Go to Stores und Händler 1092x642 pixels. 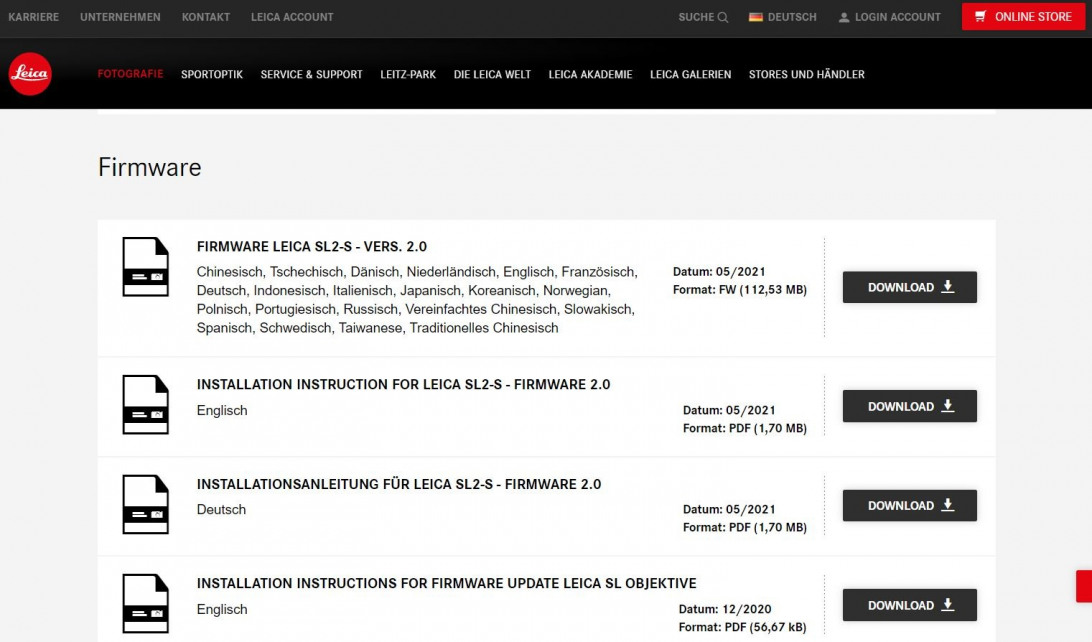[806, 74]
